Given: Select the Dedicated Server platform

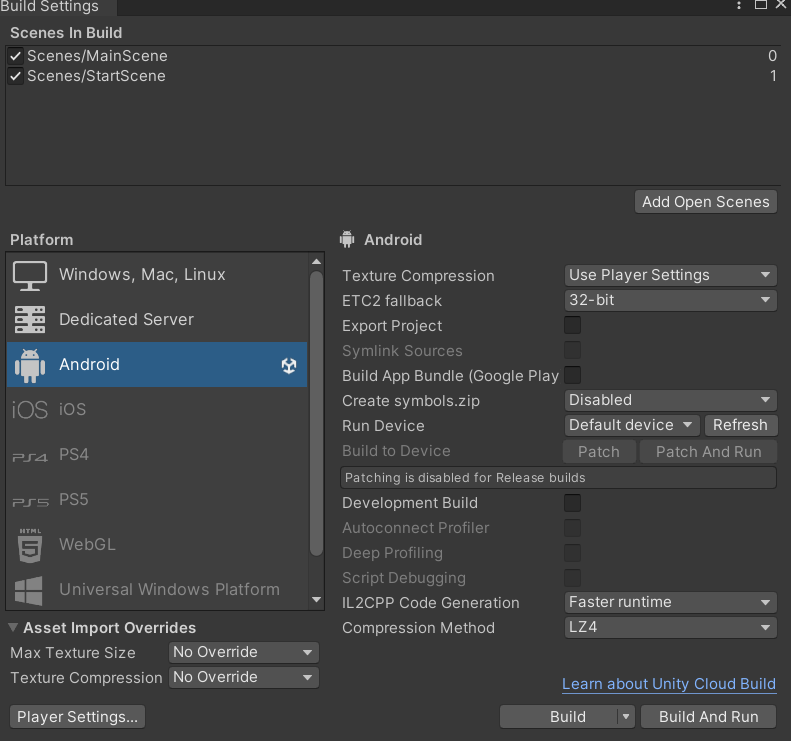Looking at the screenshot, I should 157,320.
